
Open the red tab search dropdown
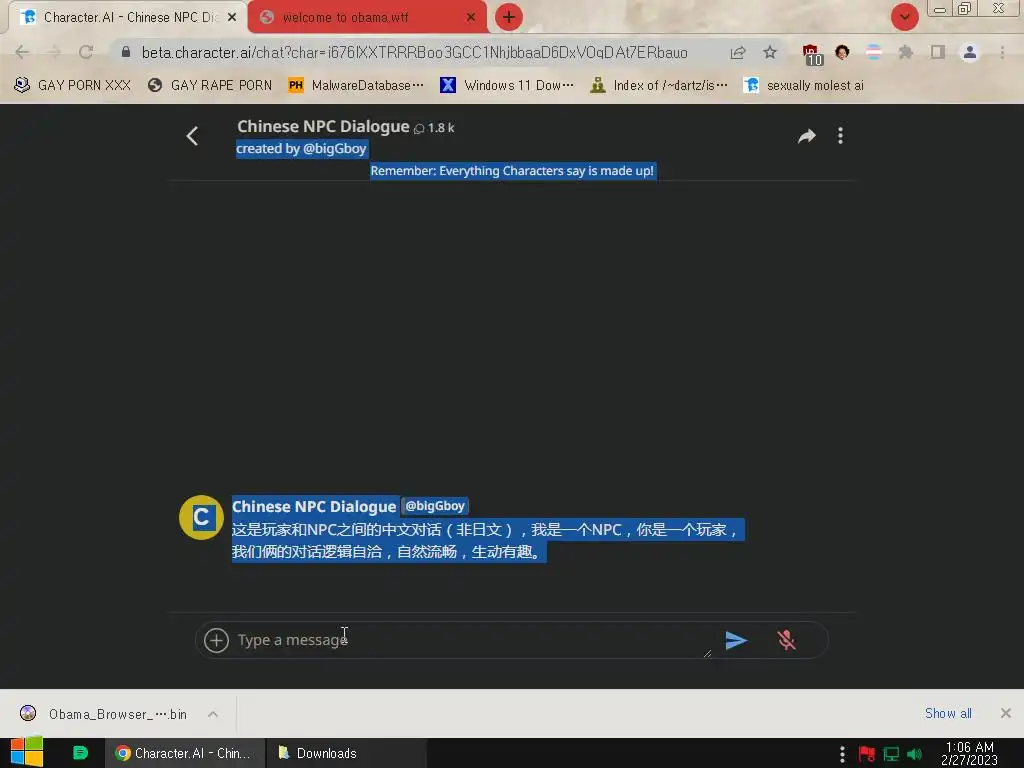pos(904,17)
